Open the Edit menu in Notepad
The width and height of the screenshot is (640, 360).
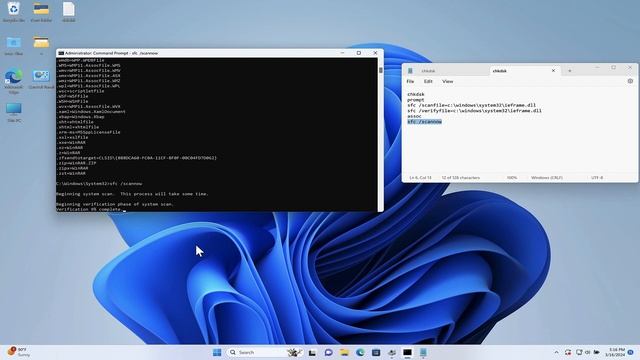point(428,81)
